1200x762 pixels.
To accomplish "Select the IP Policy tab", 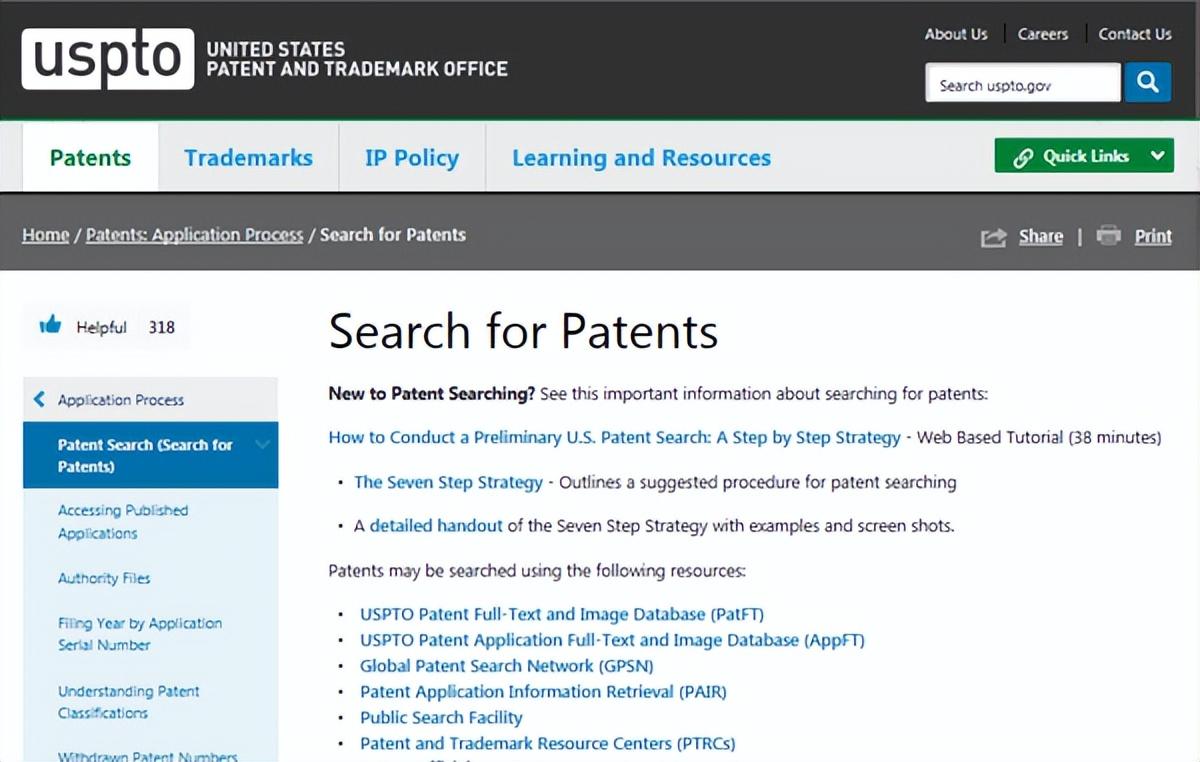I will pos(411,158).
